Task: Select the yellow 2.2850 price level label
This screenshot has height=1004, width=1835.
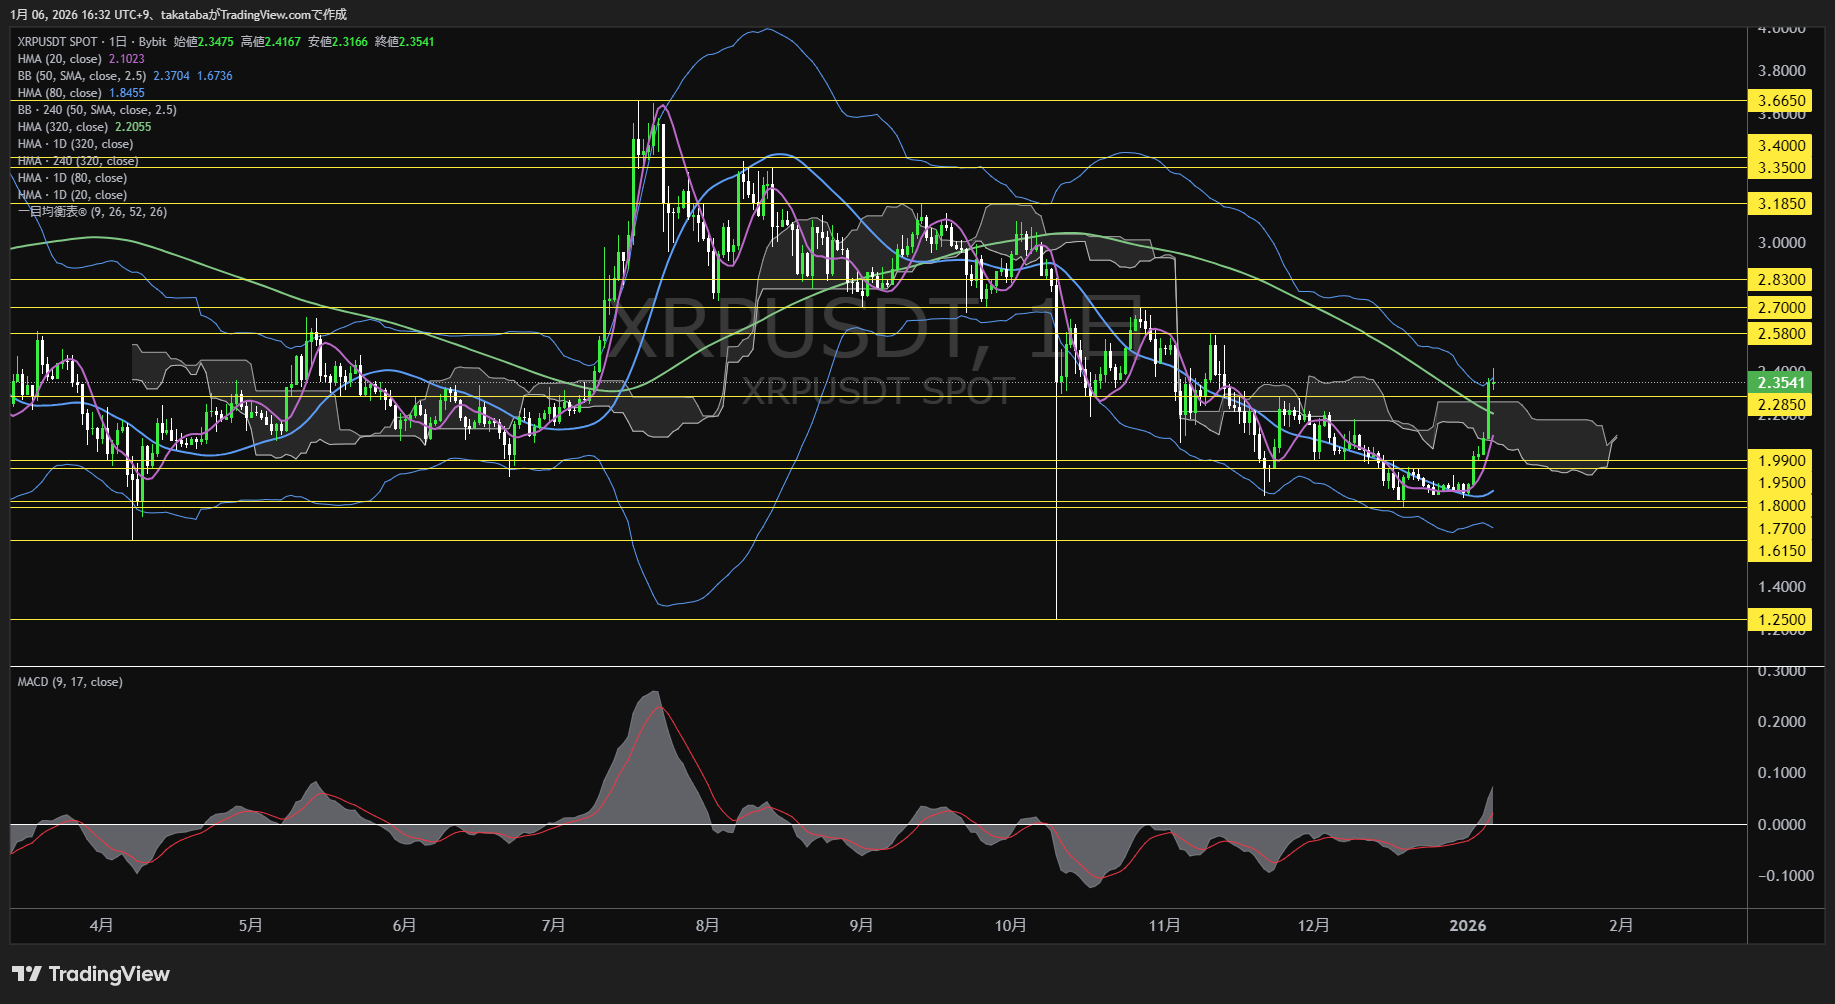Action: (1781, 405)
